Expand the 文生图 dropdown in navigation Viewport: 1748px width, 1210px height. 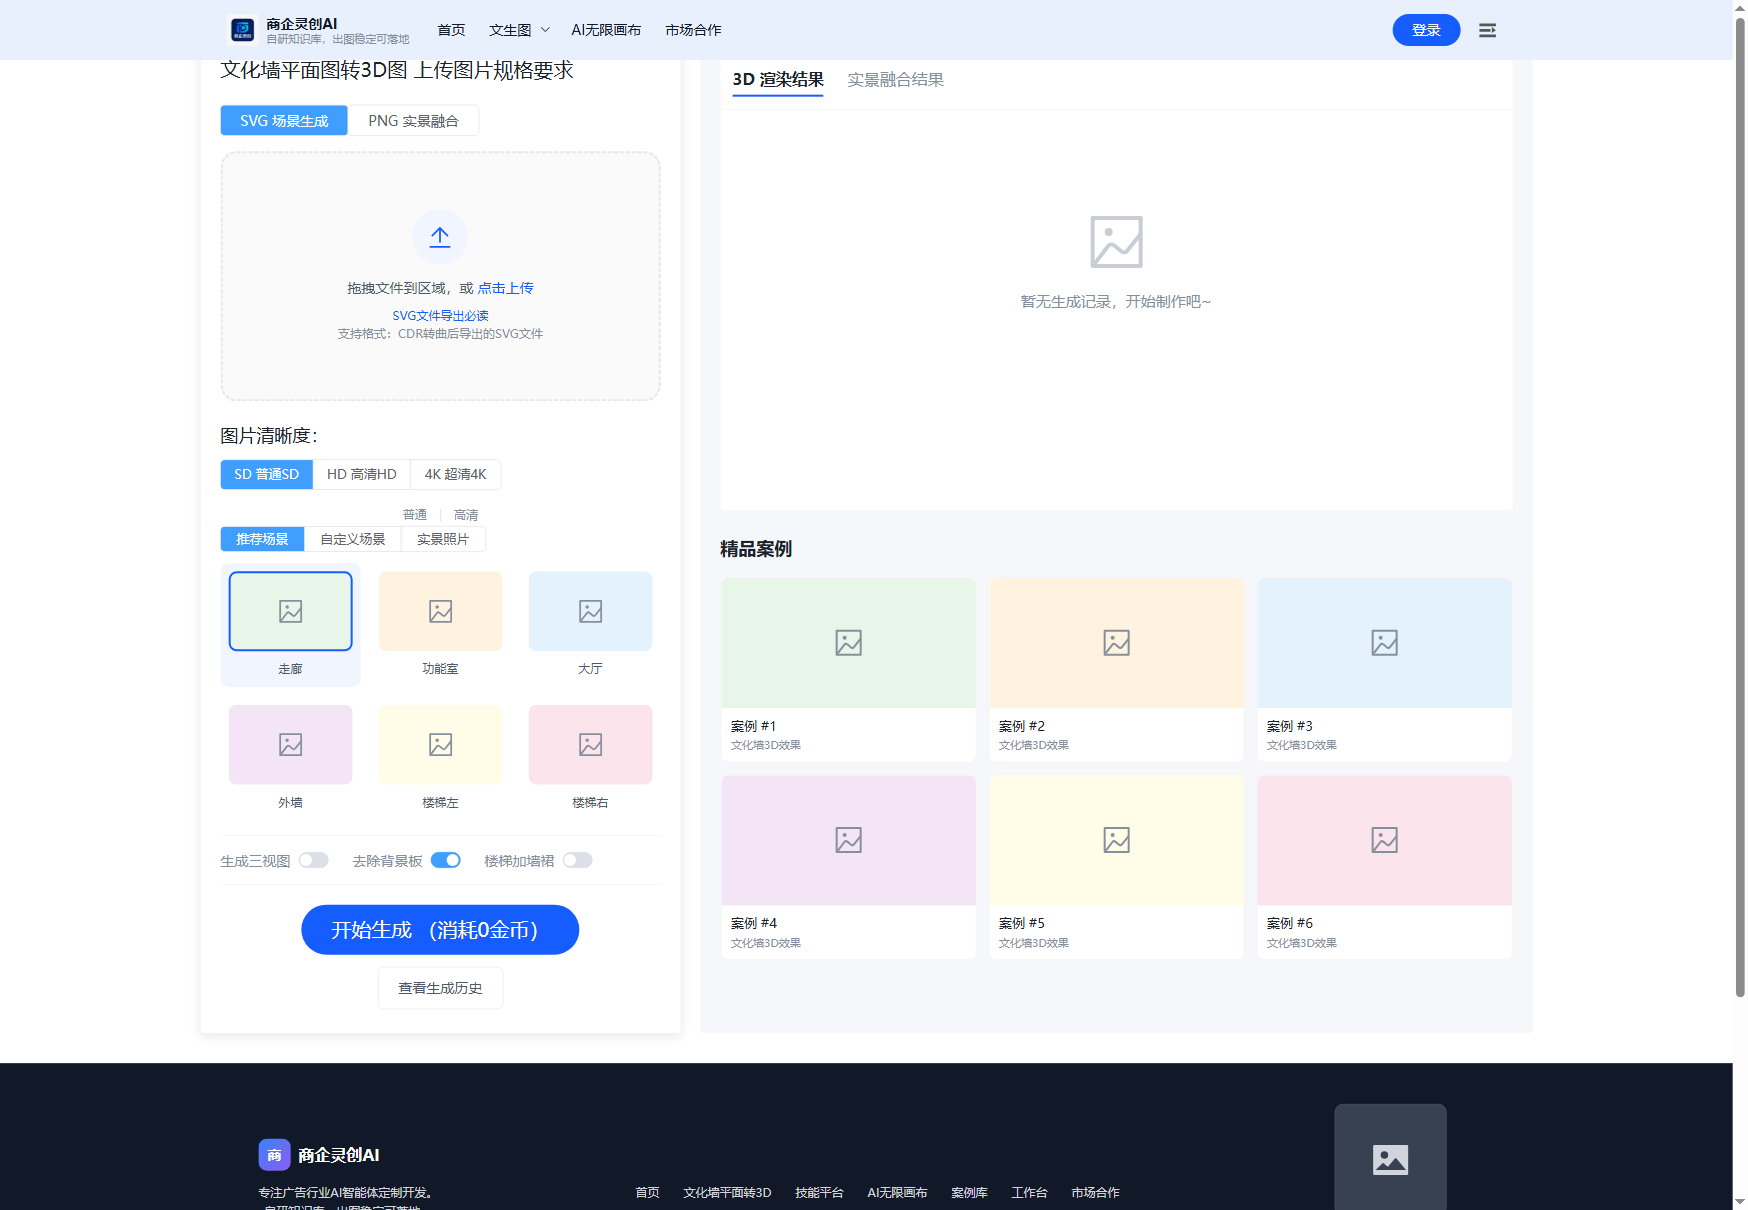[519, 30]
